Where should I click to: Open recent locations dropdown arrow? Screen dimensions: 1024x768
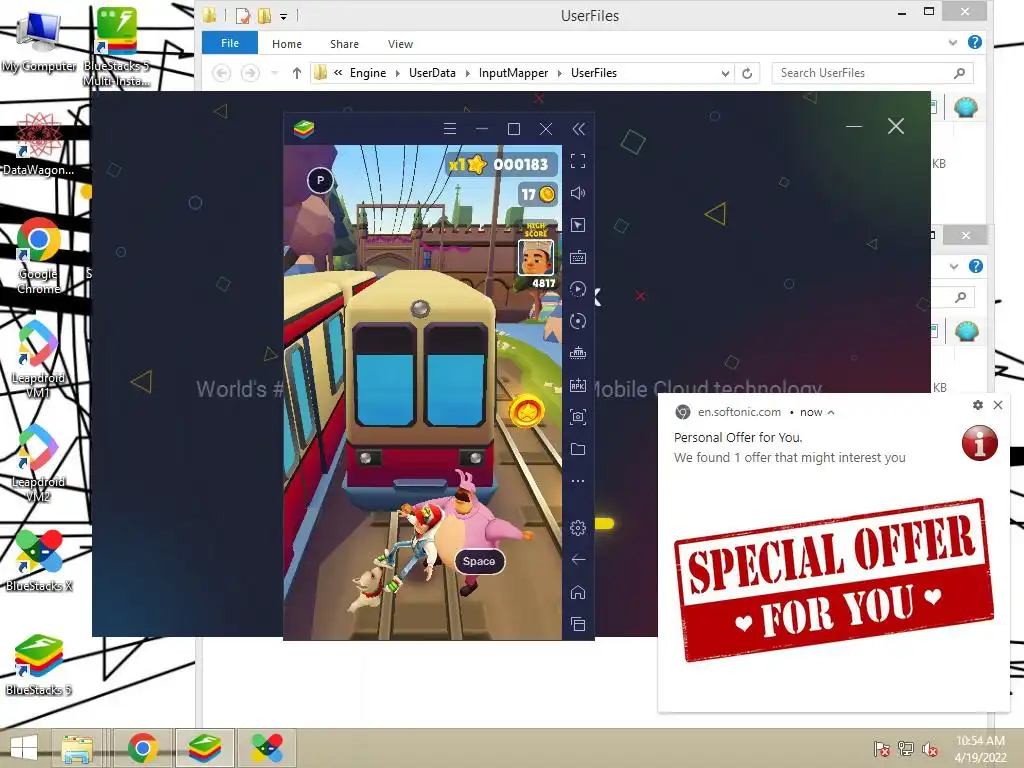[274, 73]
